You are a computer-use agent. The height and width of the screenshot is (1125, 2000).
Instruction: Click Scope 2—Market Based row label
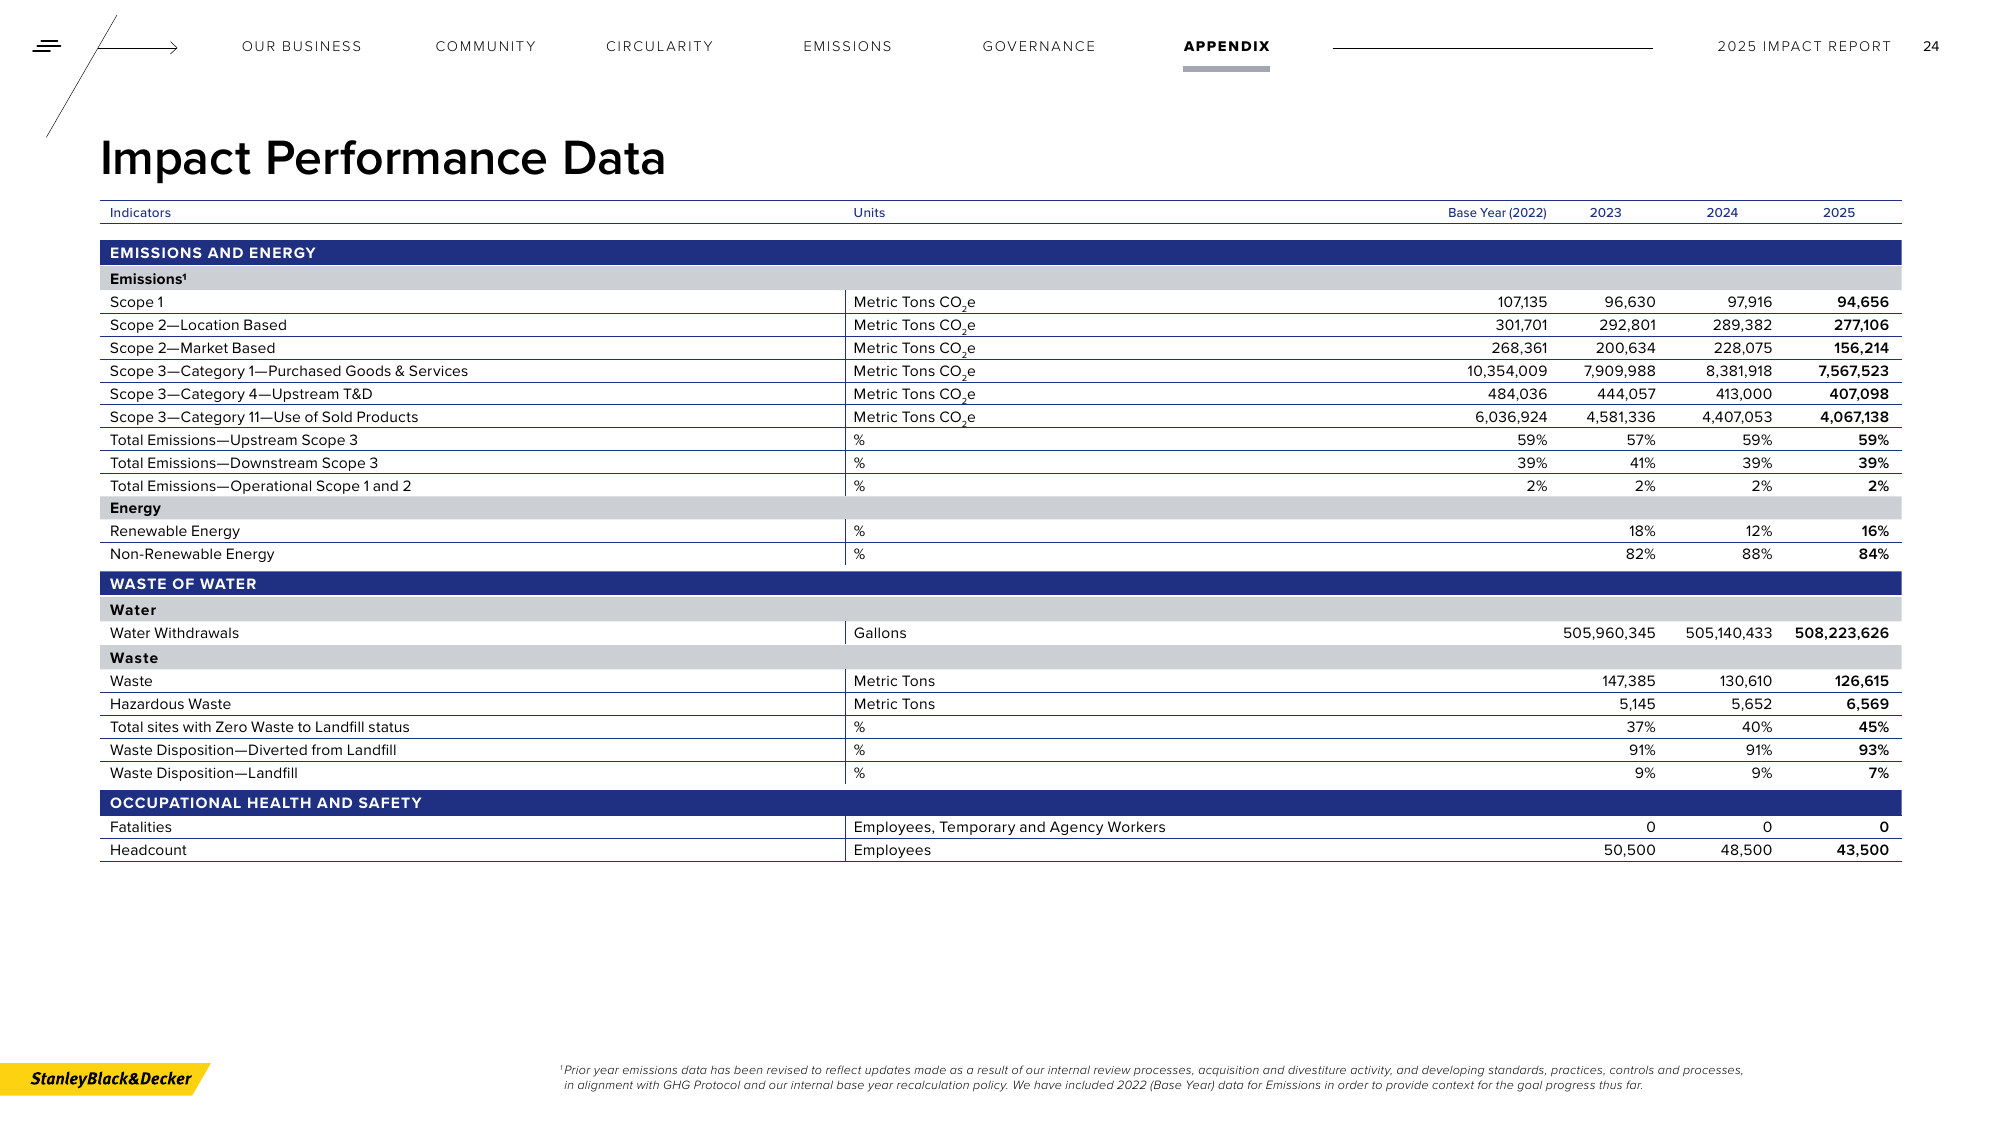[x=192, y=348]
